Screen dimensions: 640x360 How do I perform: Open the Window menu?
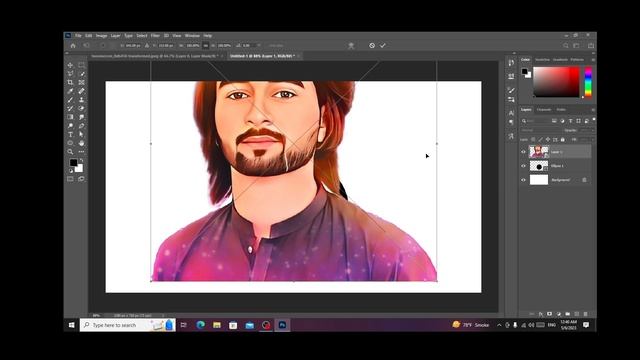(192, 36)
